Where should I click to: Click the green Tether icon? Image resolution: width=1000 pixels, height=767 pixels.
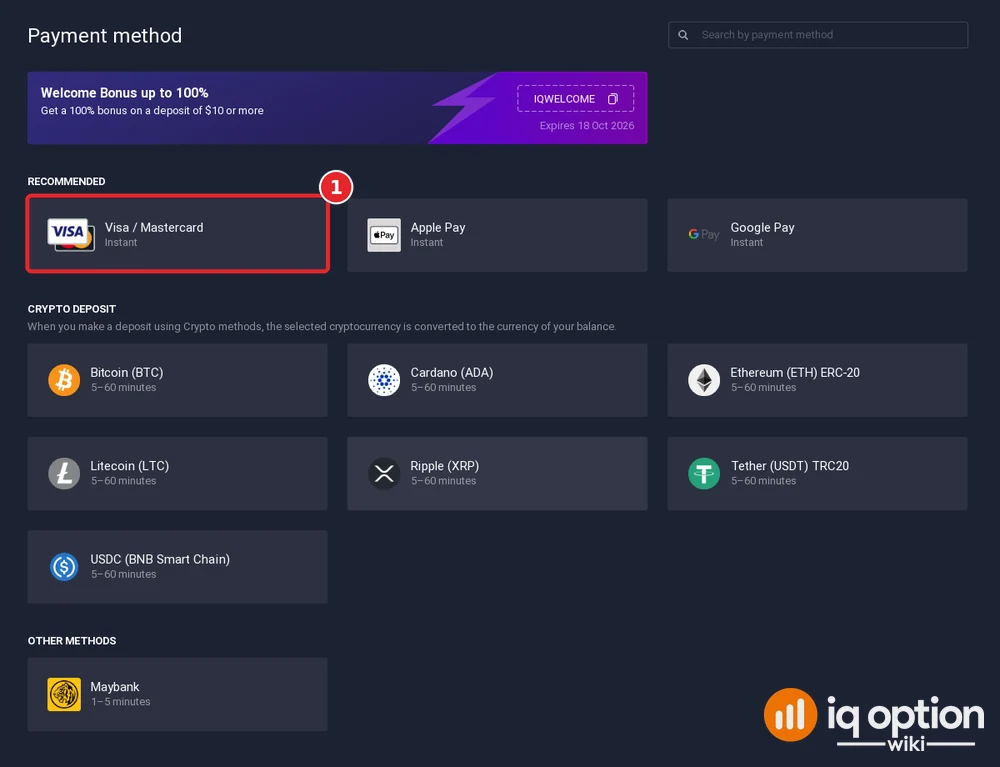coord(704,473)
